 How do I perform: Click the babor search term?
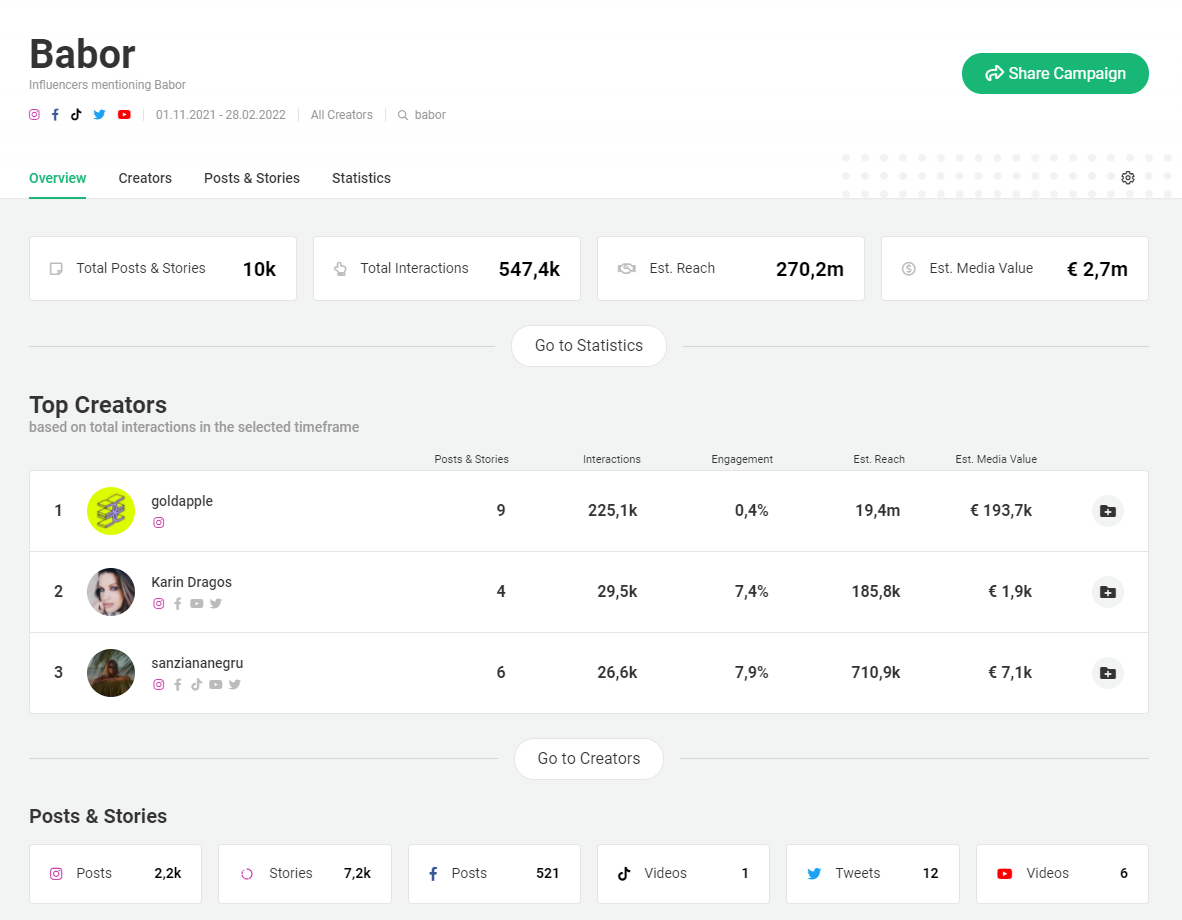tap(430, 115)
